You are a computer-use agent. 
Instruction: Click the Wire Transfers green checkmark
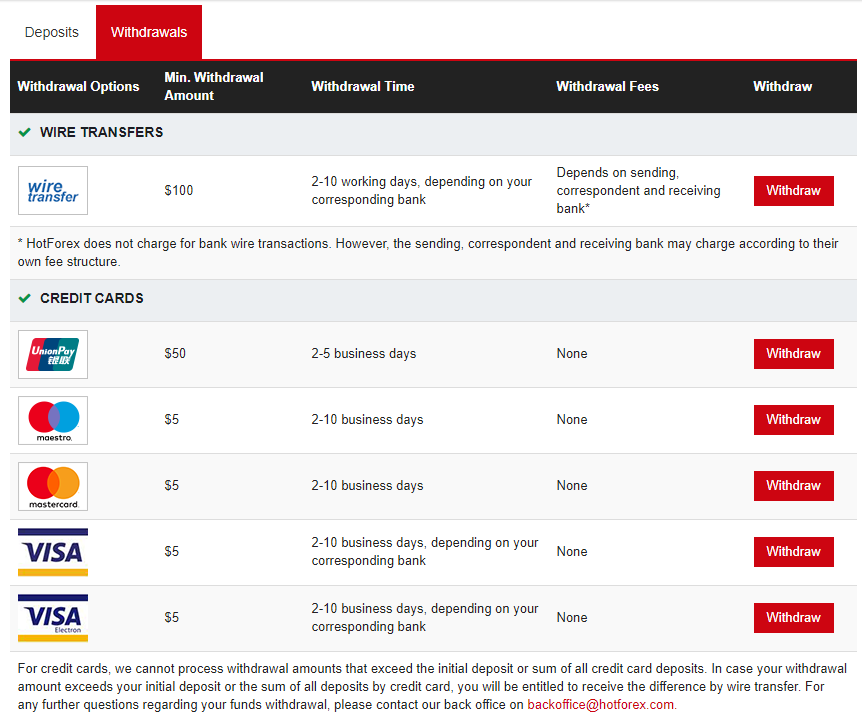pos(24,133)
